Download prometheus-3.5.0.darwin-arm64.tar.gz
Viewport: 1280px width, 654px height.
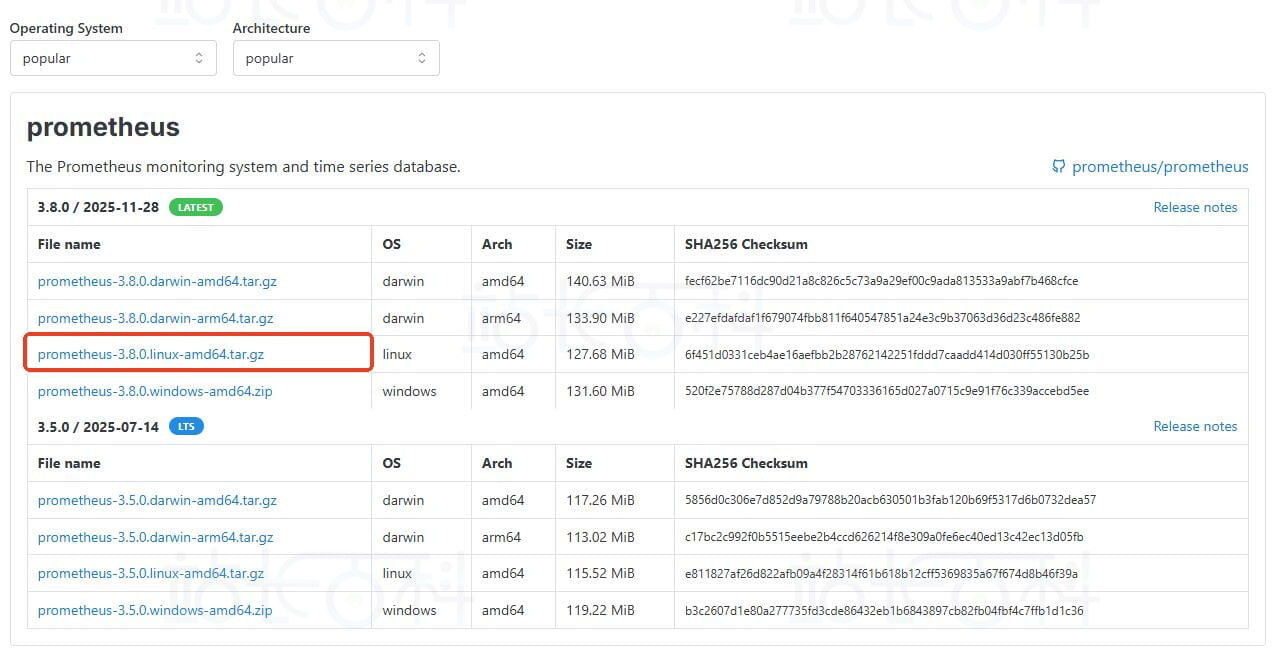(155, 537)
